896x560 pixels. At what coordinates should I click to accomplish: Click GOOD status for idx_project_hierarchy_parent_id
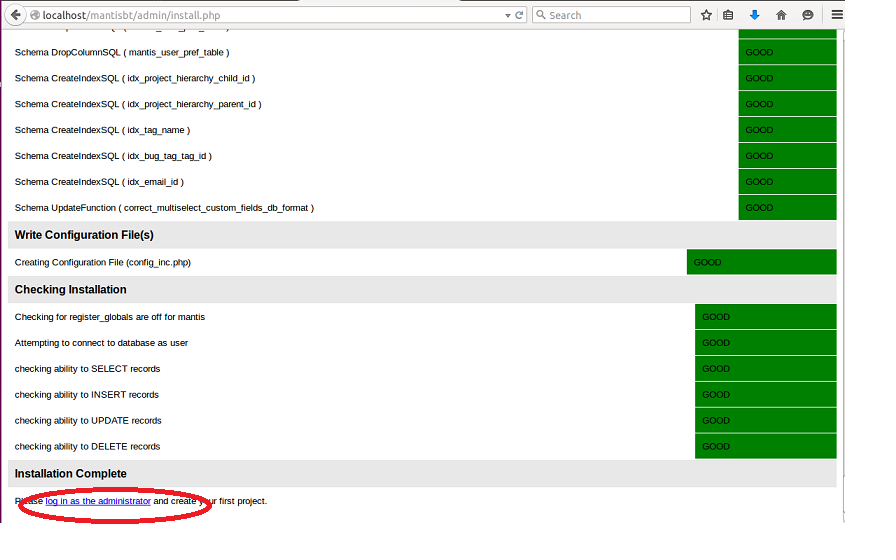[787, 105]
